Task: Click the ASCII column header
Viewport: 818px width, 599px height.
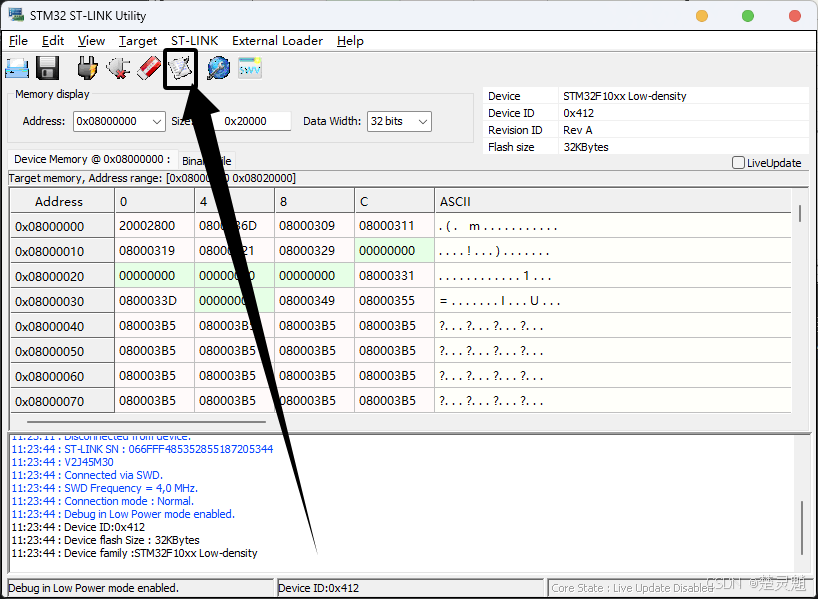Action: pyautogui.click(x=613, y=201)
